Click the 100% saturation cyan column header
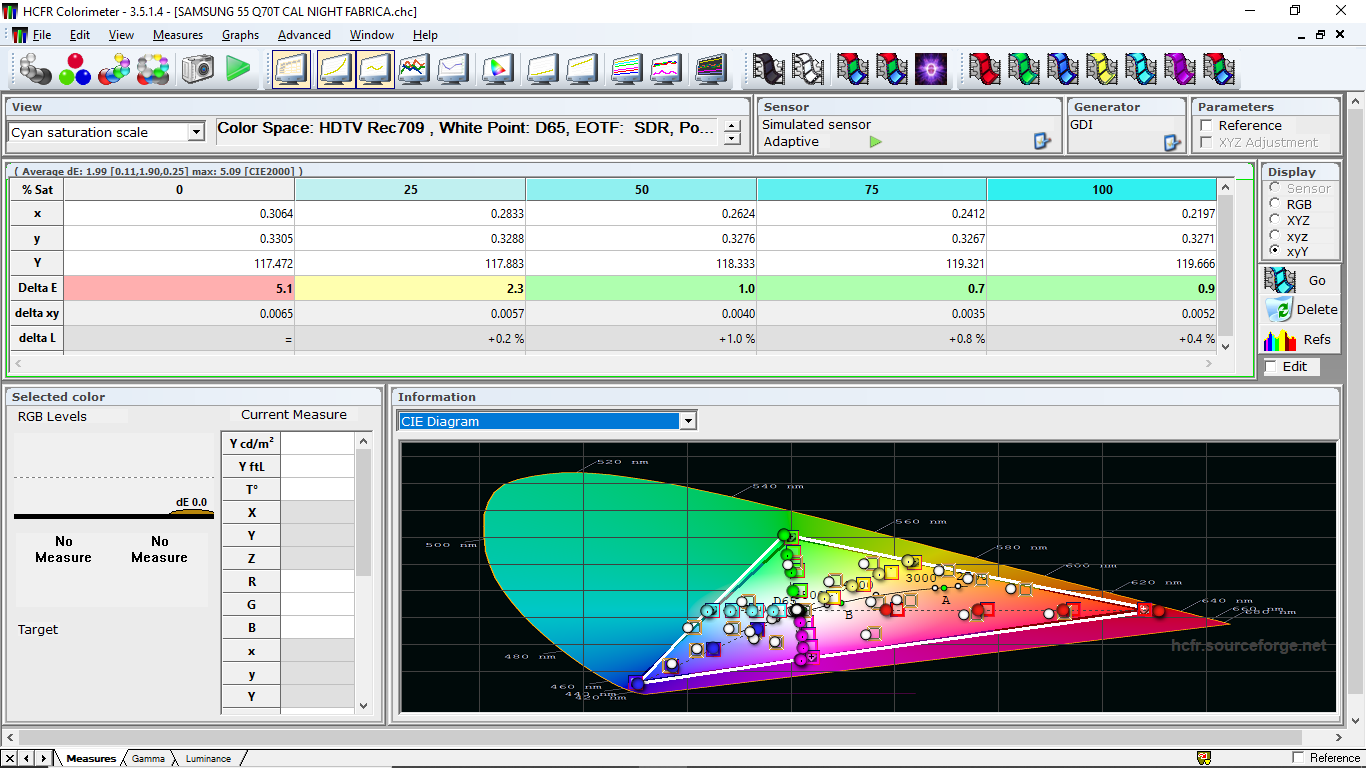 coord(1102,189)
